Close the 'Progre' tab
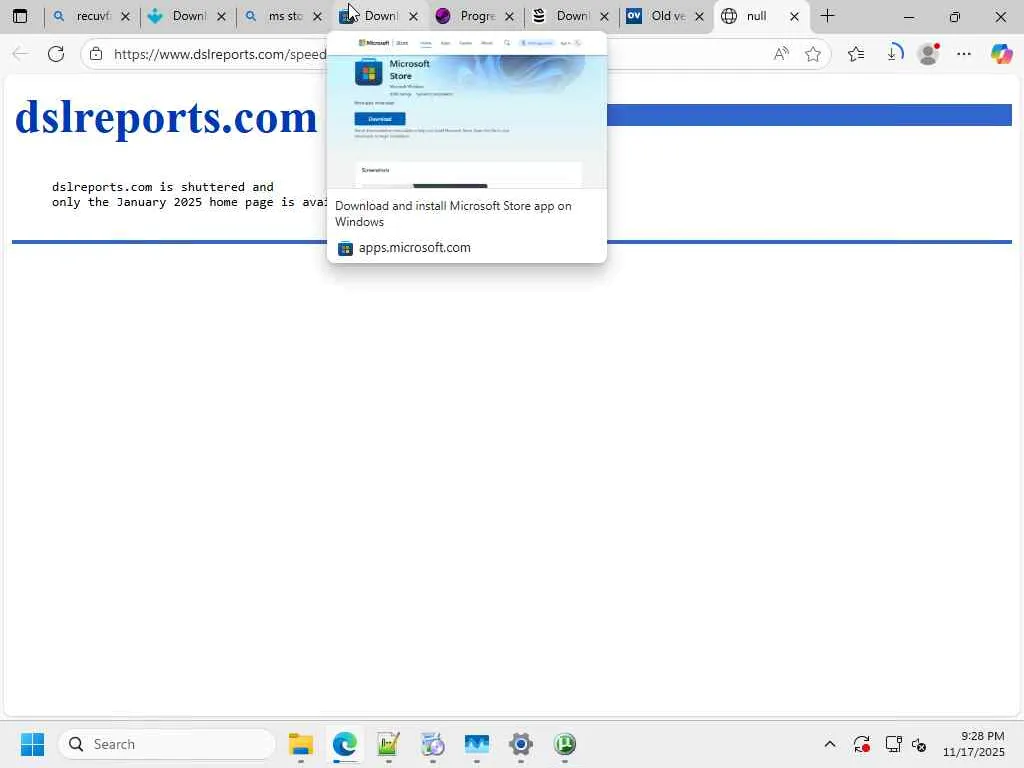The image size is (1024, 768). pyautogui.click(x=509, y=16)
